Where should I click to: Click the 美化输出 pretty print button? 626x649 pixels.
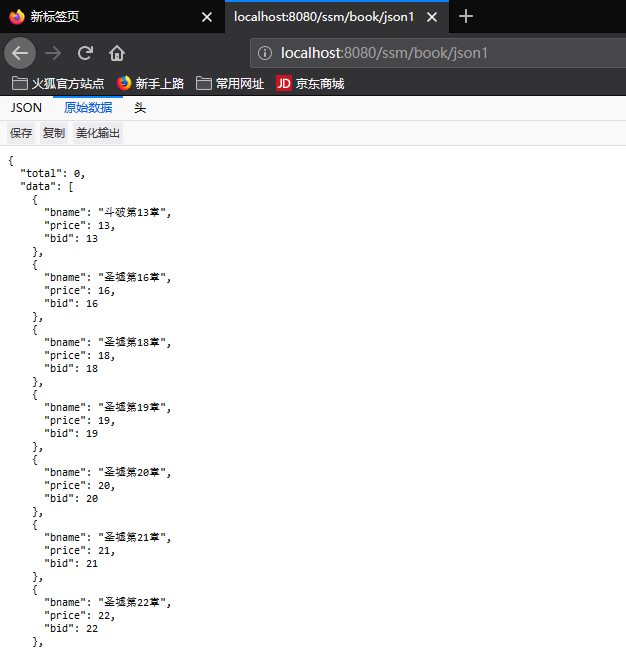(98, 133)
